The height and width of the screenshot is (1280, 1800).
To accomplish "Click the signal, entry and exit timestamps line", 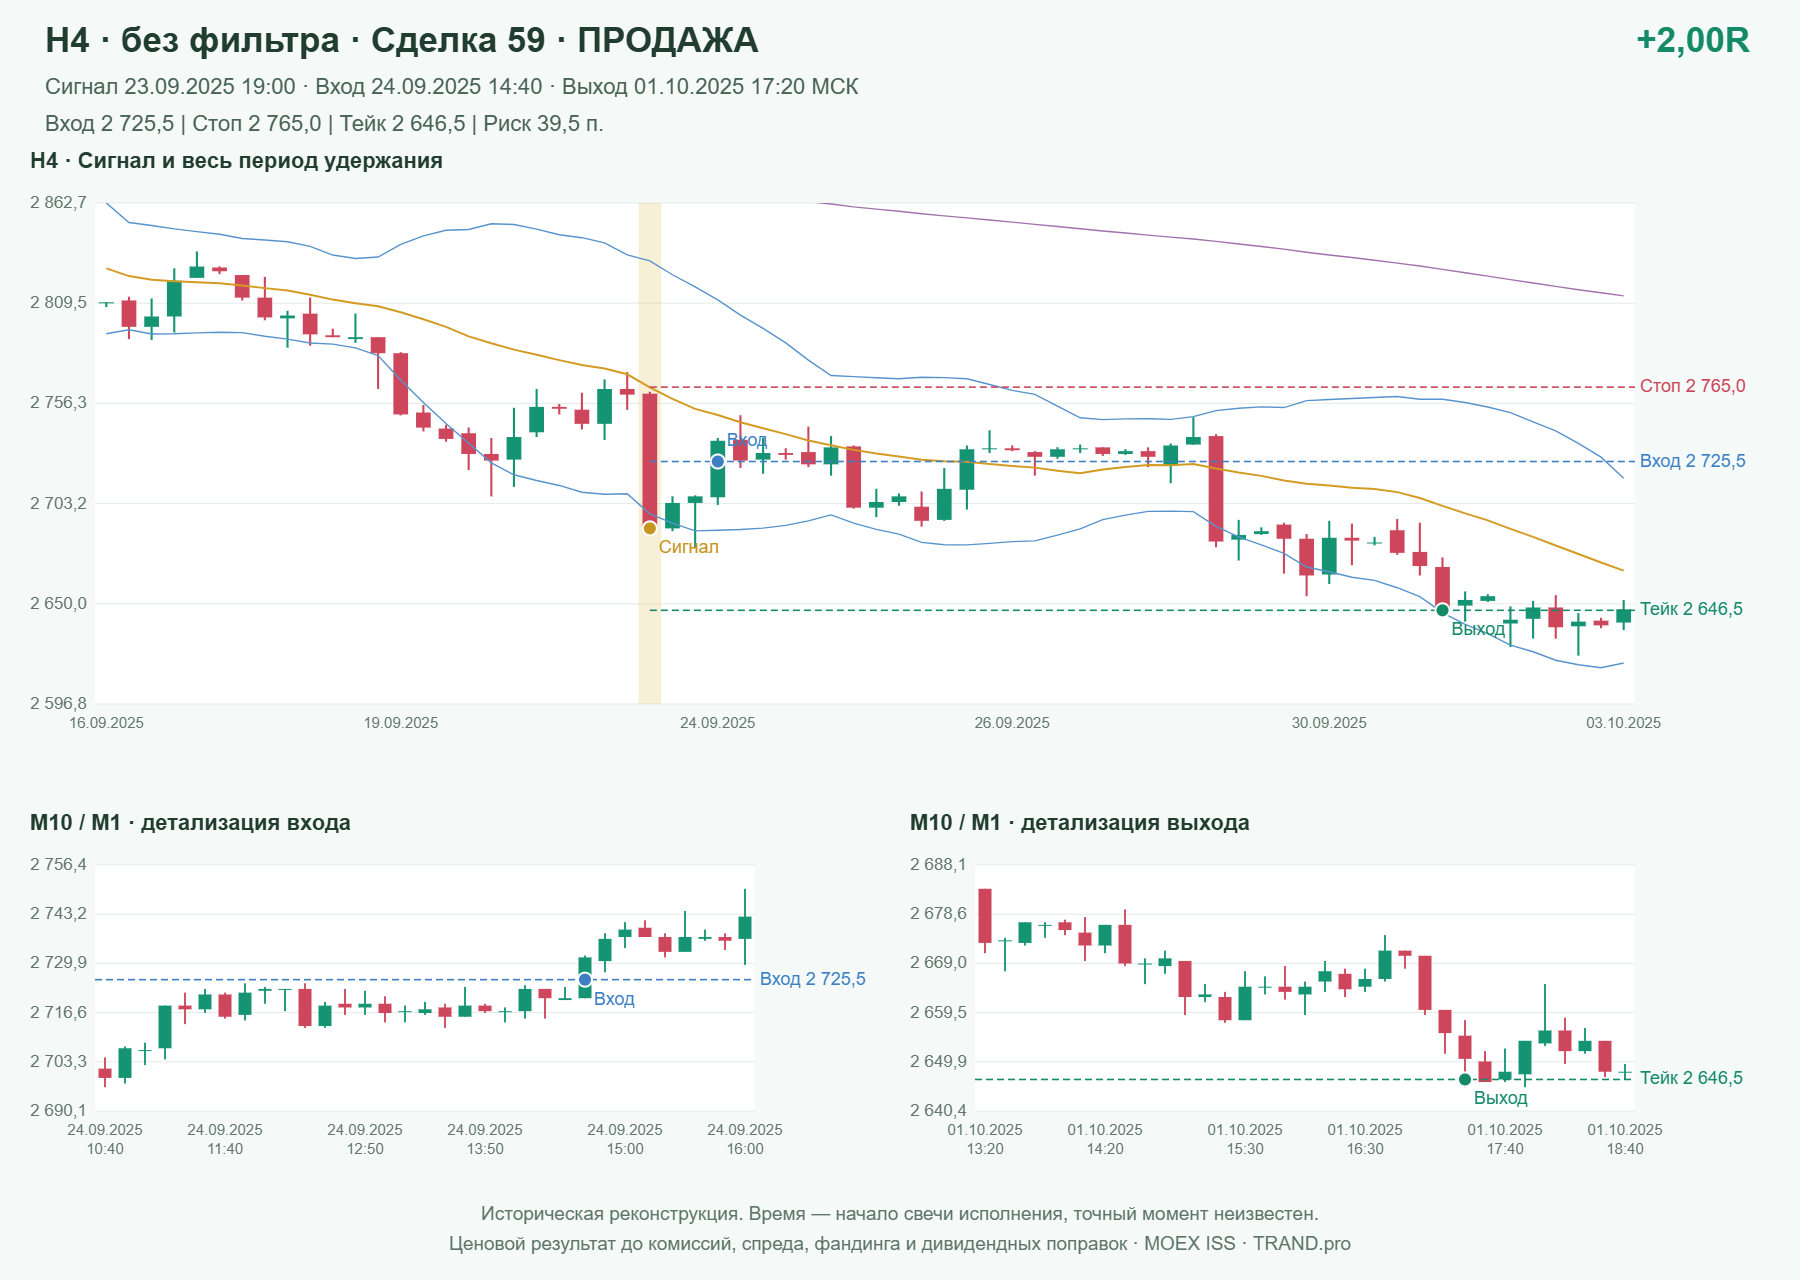I will coord(452,87).
